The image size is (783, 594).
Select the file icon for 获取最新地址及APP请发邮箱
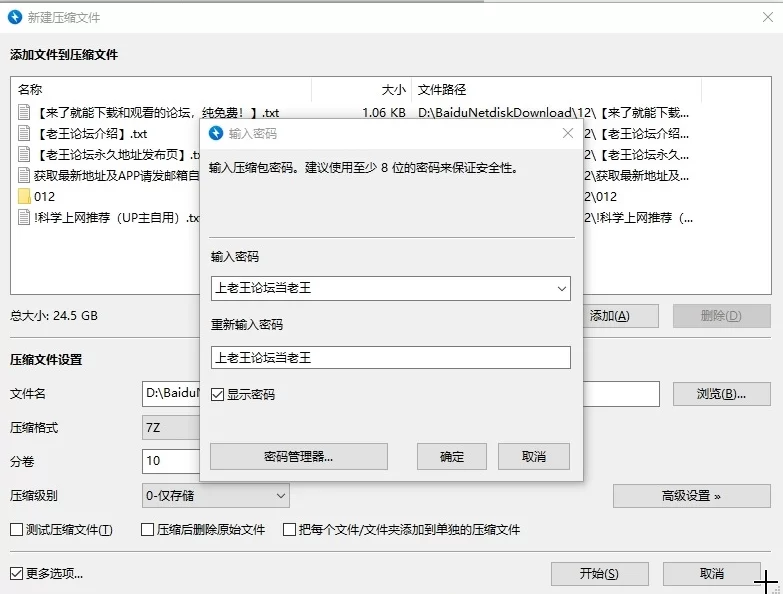coord(24,175)
